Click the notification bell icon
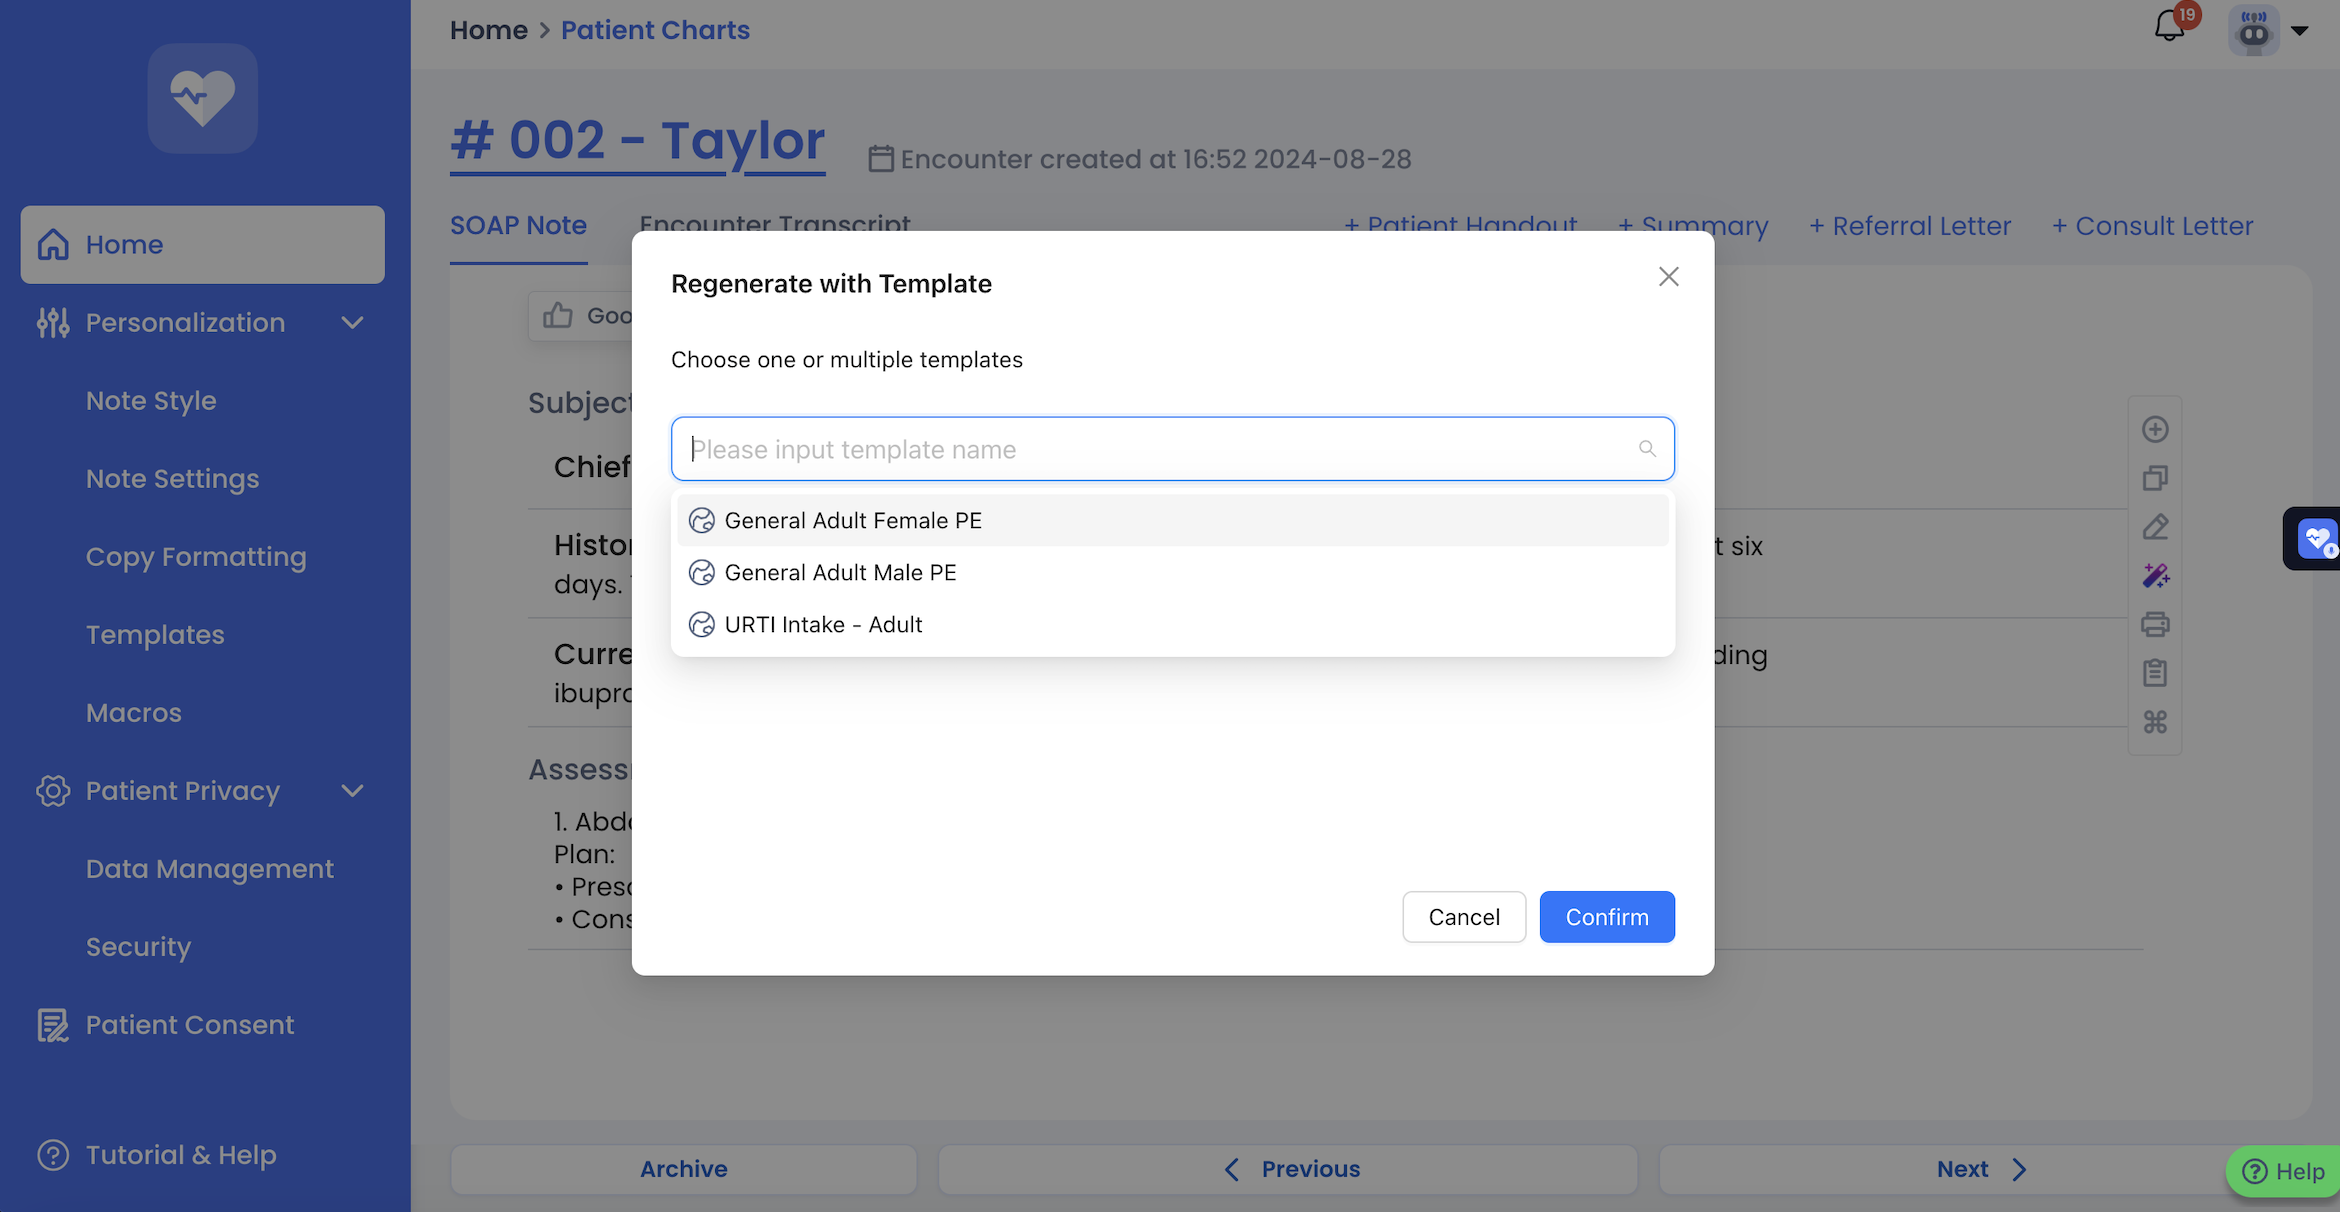Image resolution: width=2340 pixels, height=1212 pixels. pos(2169,27)
